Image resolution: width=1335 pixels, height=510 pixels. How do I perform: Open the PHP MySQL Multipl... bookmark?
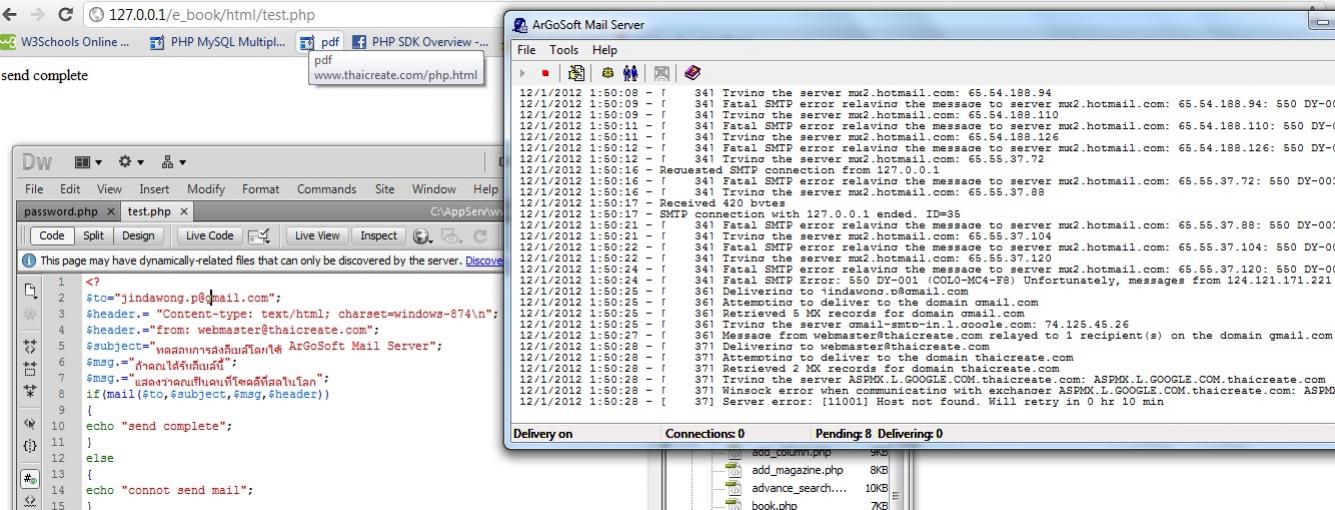(x=216, y=42)
